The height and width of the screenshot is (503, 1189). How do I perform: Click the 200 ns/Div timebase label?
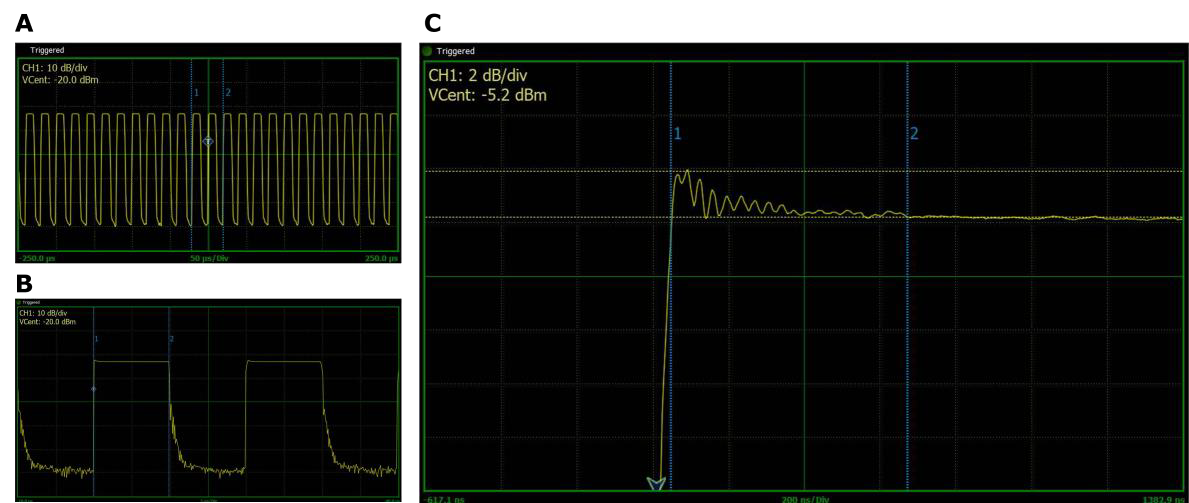806,498
